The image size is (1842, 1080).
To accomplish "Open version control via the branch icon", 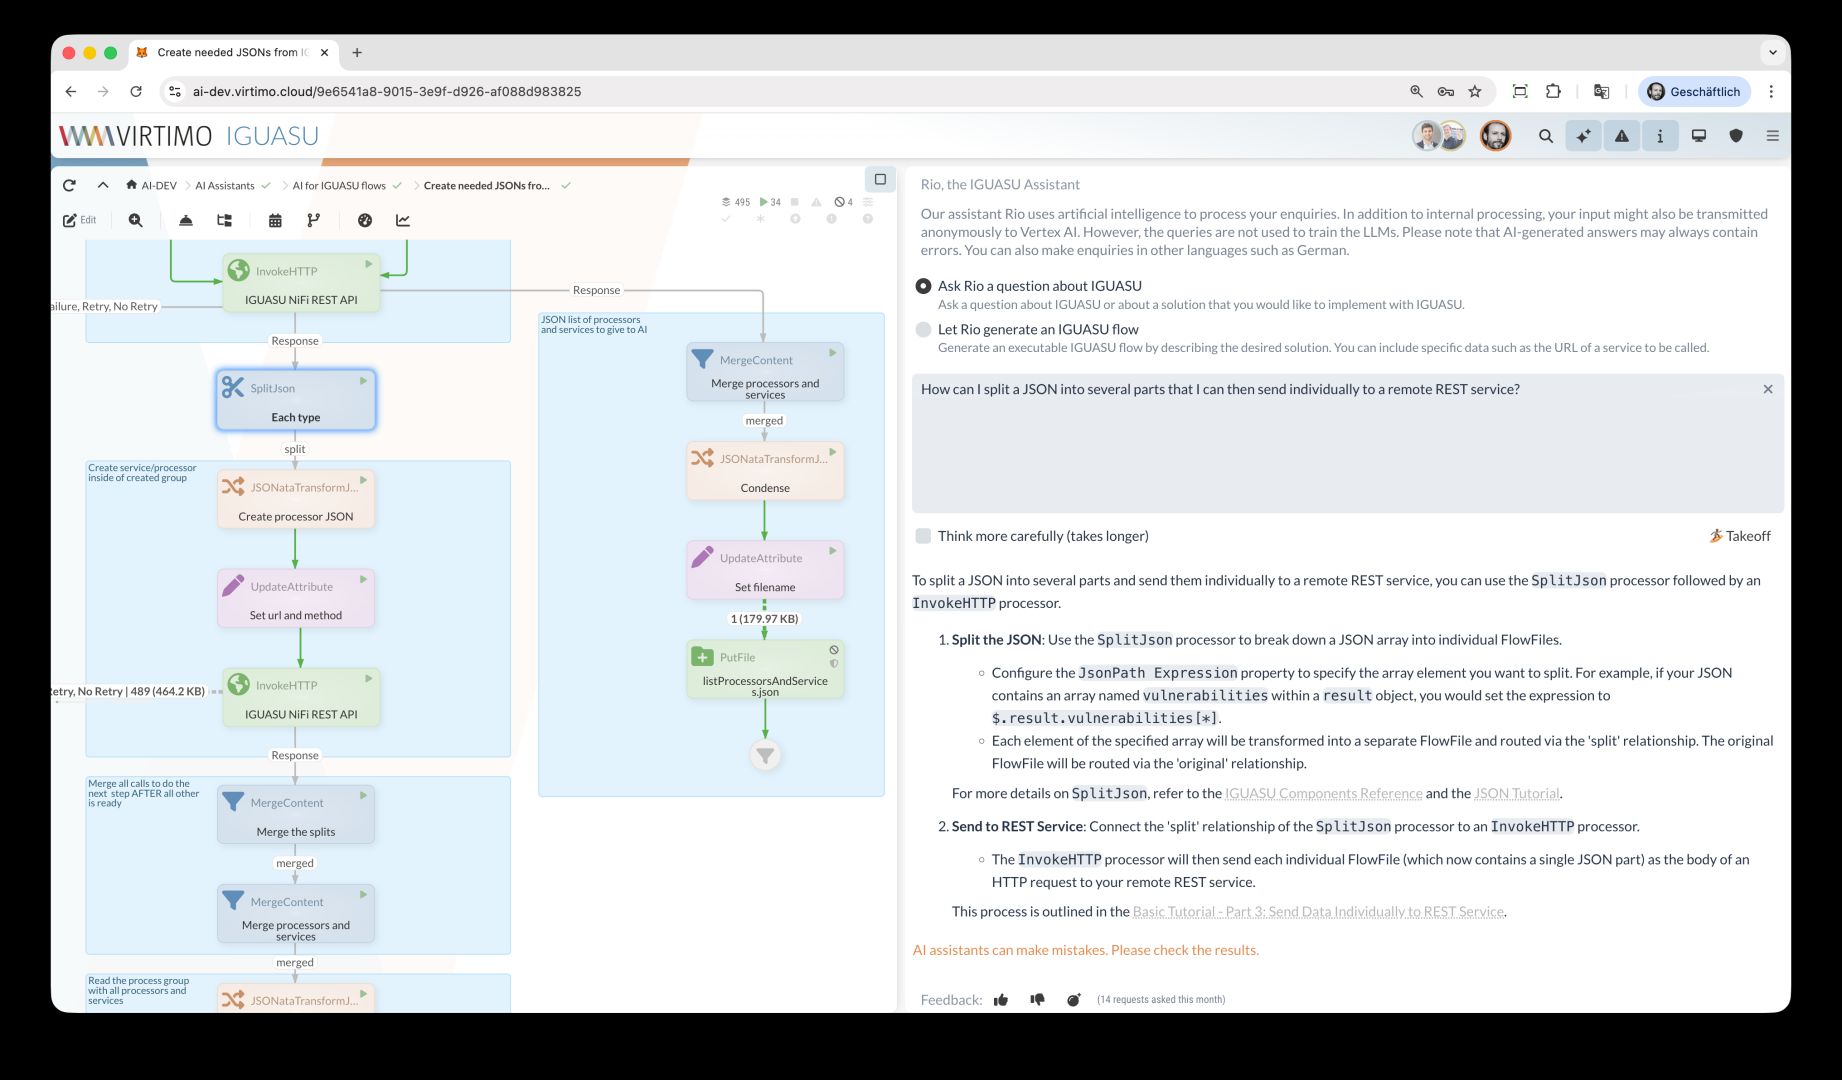I will 314,220.
